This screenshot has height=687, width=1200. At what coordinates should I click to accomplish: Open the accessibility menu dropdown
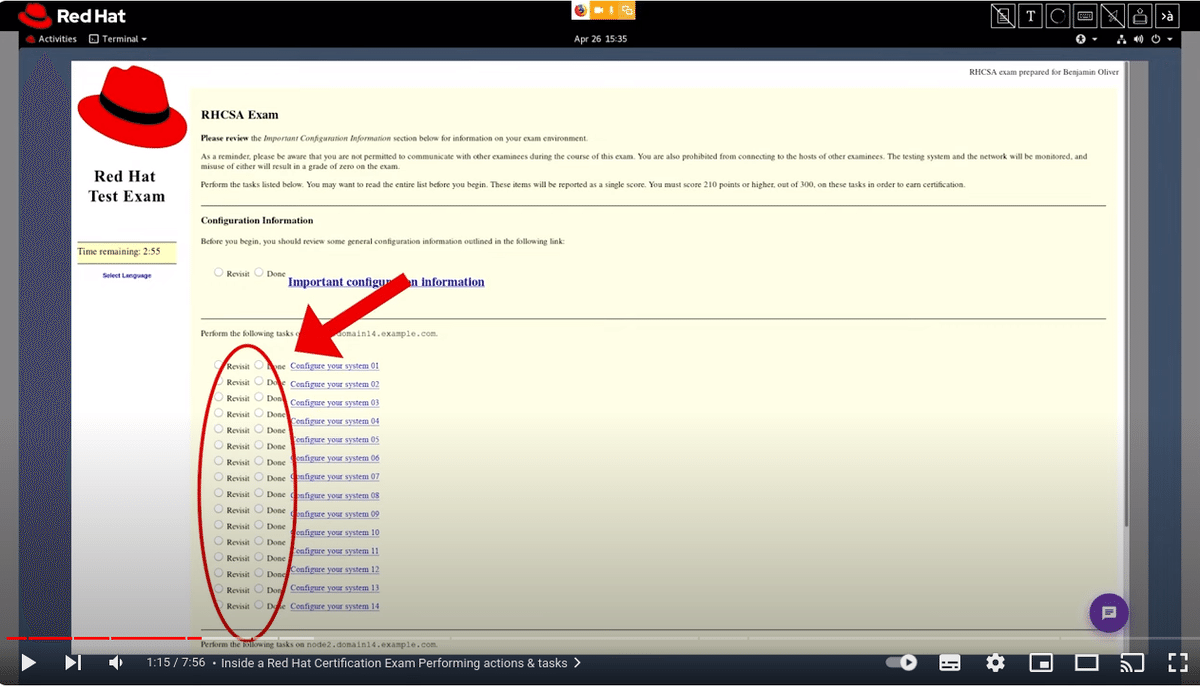click(1086, 39)
